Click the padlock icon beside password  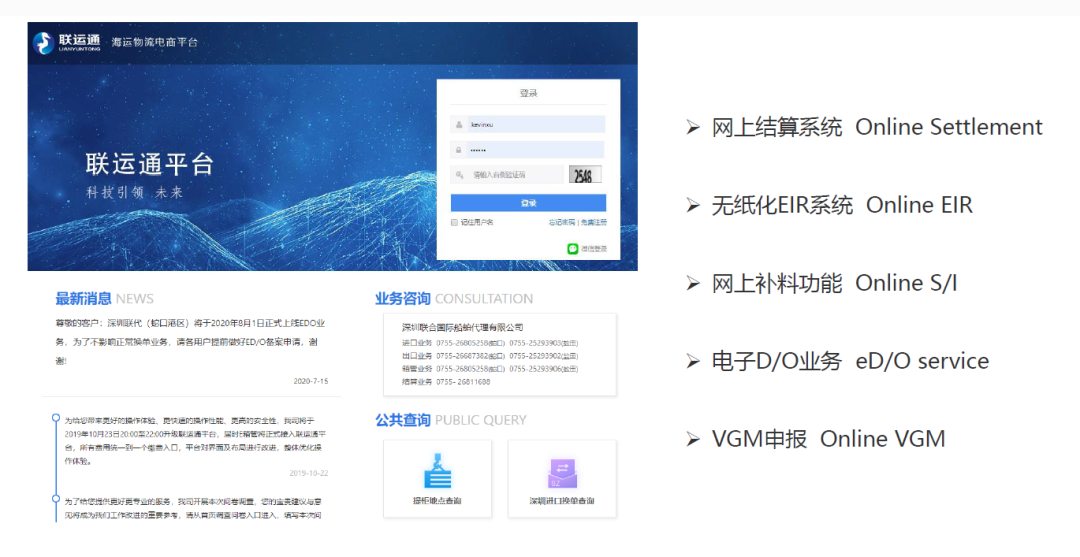coord(459,149)
